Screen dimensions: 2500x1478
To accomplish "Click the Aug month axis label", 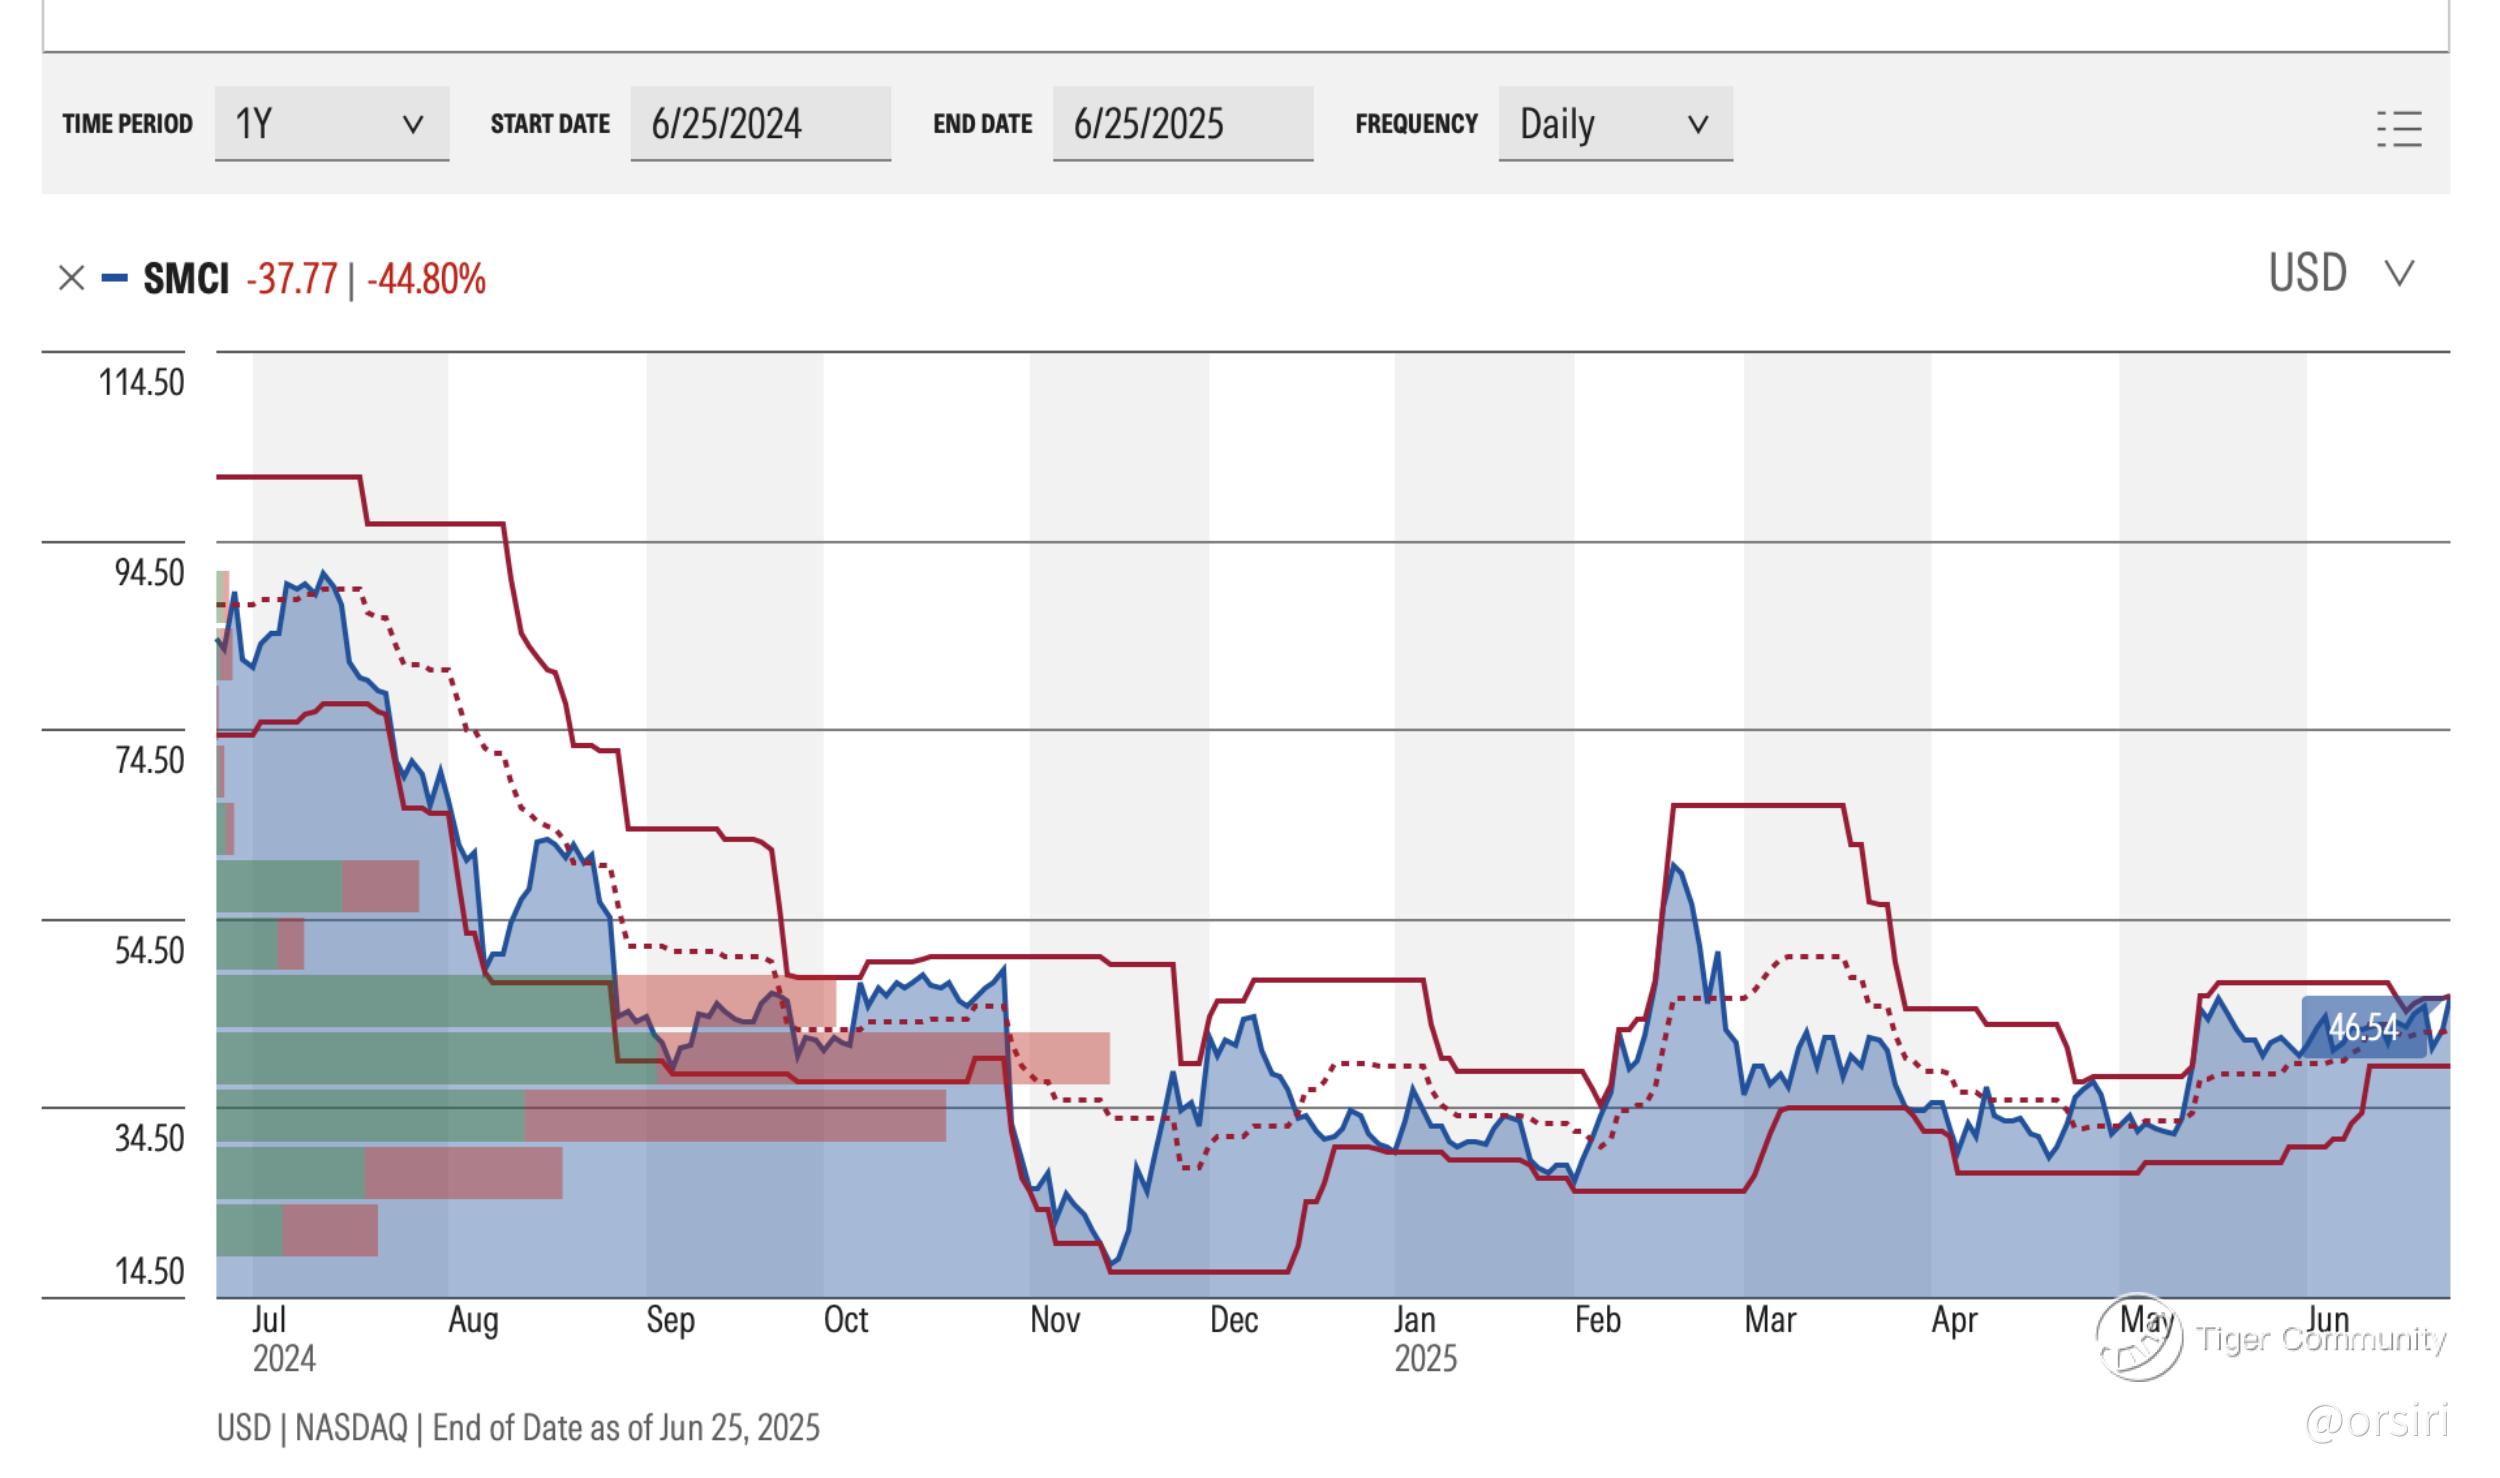I will coord(473,1321).
